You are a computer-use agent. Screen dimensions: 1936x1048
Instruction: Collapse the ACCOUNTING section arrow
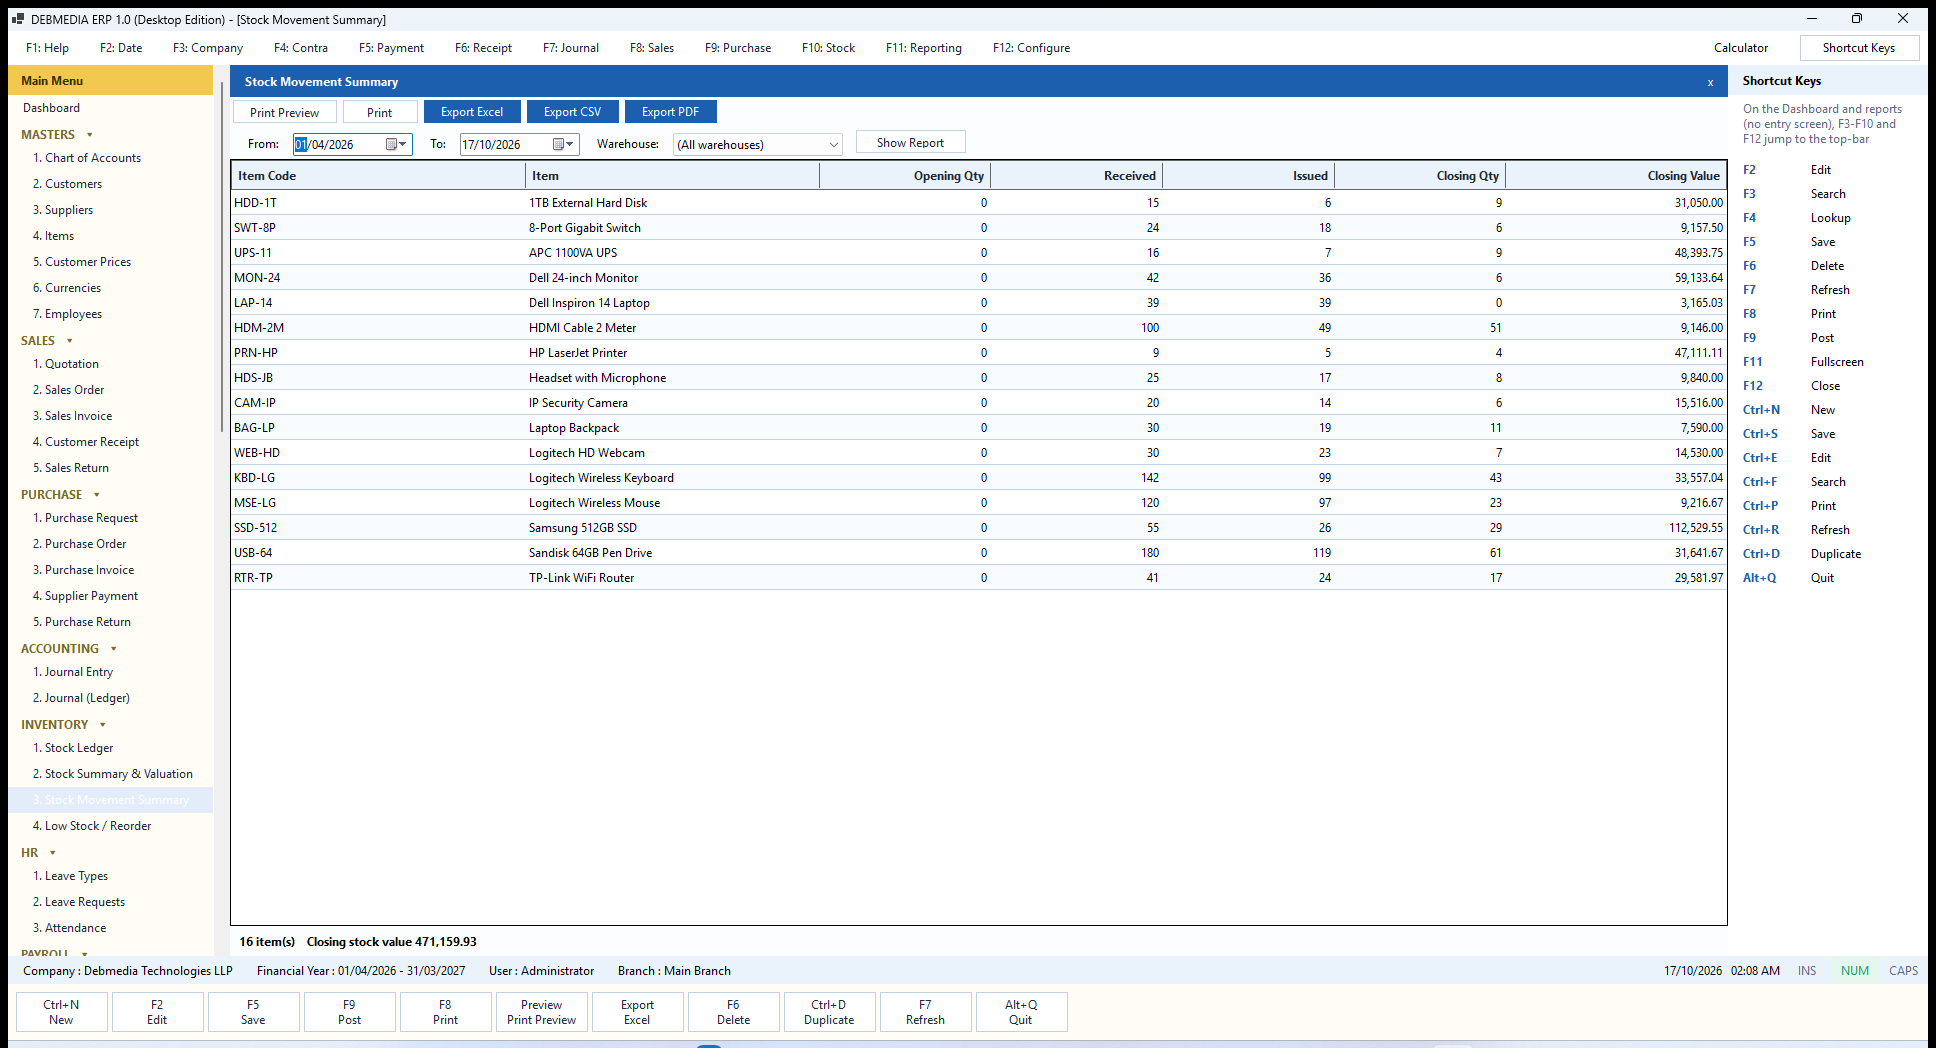113,649
